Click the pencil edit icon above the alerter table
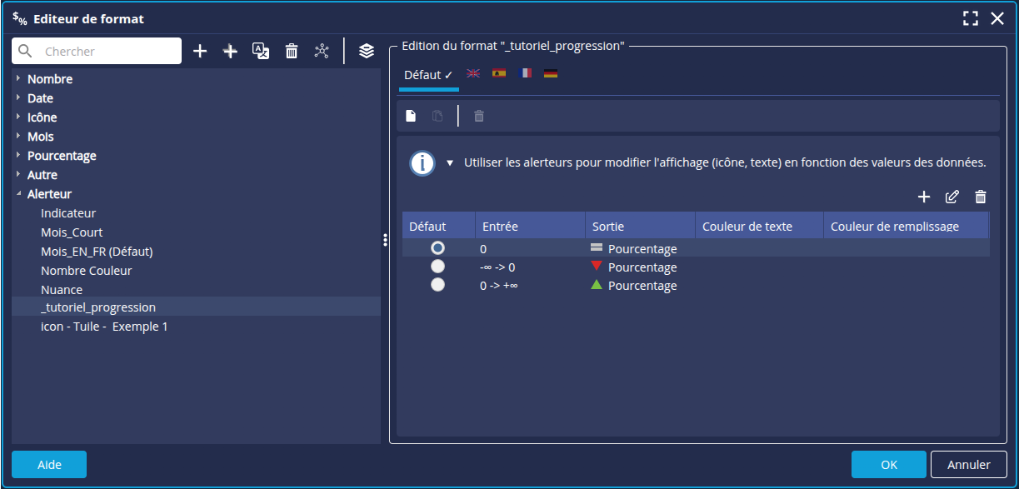This screenshot has width=1019, height=489. 952,197
